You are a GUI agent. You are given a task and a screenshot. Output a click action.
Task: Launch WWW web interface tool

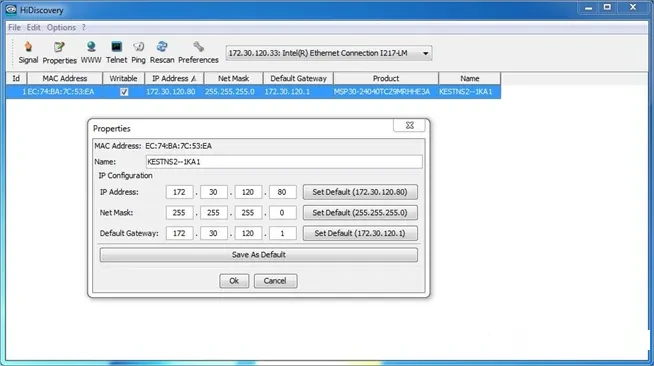coord(91,53)
